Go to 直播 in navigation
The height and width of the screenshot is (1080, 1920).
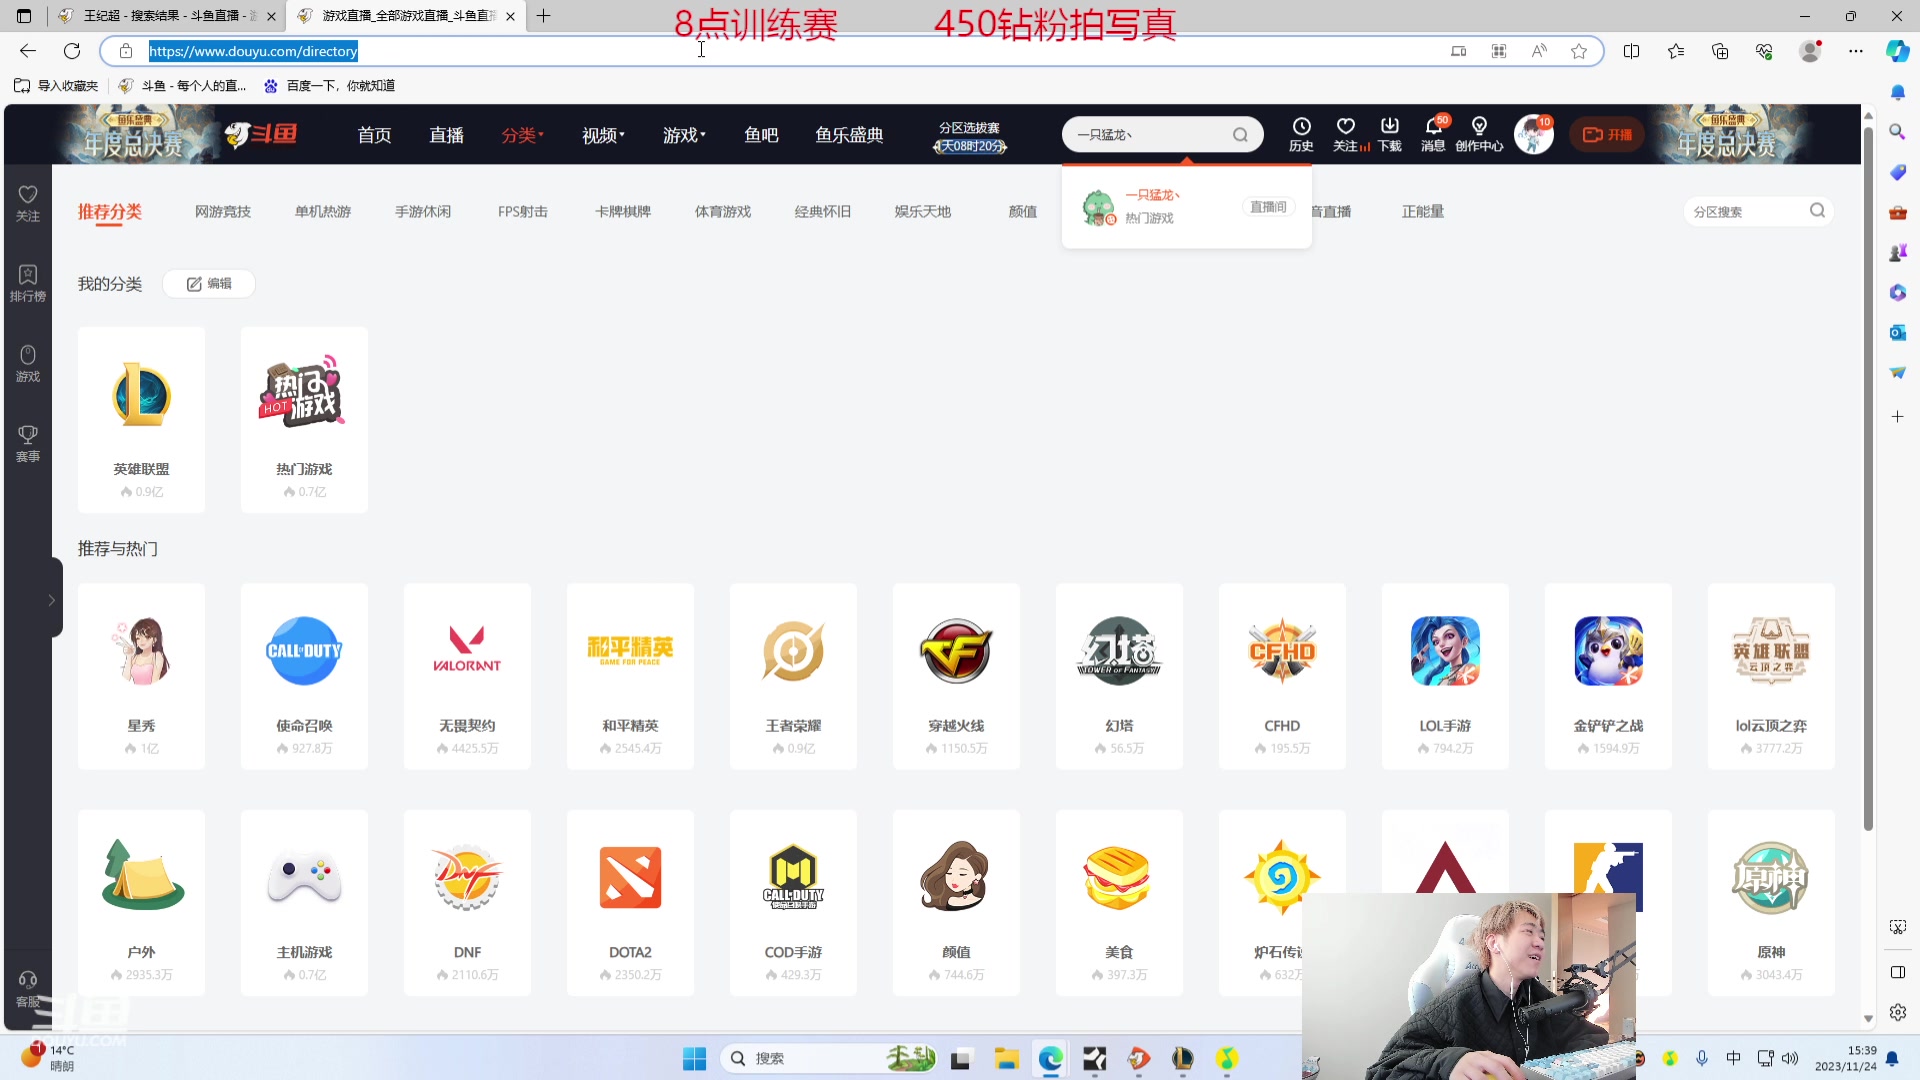pyautogui.click(x=447, y=135)
